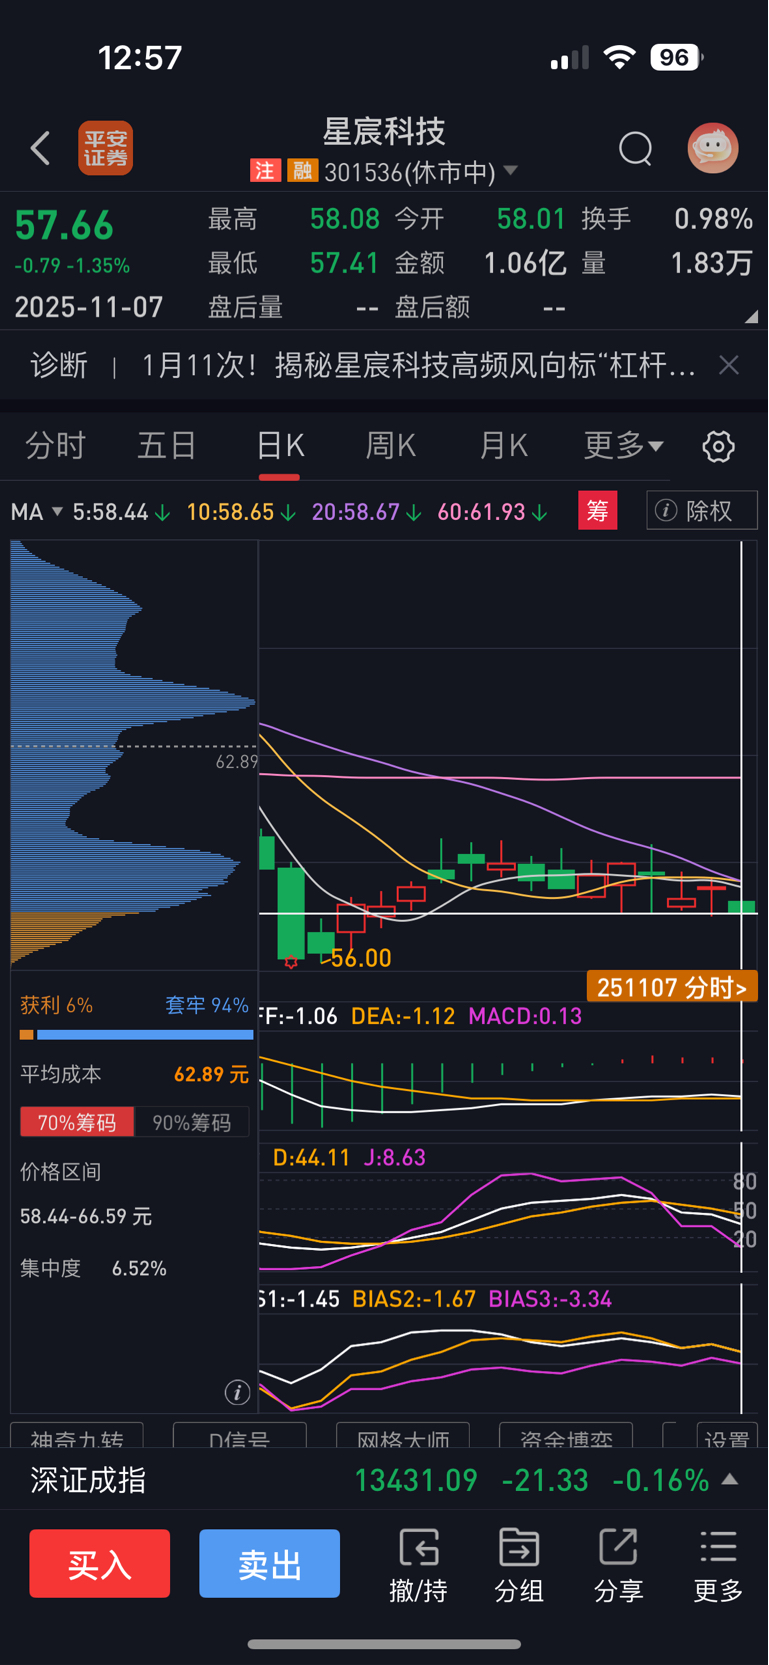Tap the 集中度 6.52% row
The image size is (769, 1665).
pos(94,1269)
